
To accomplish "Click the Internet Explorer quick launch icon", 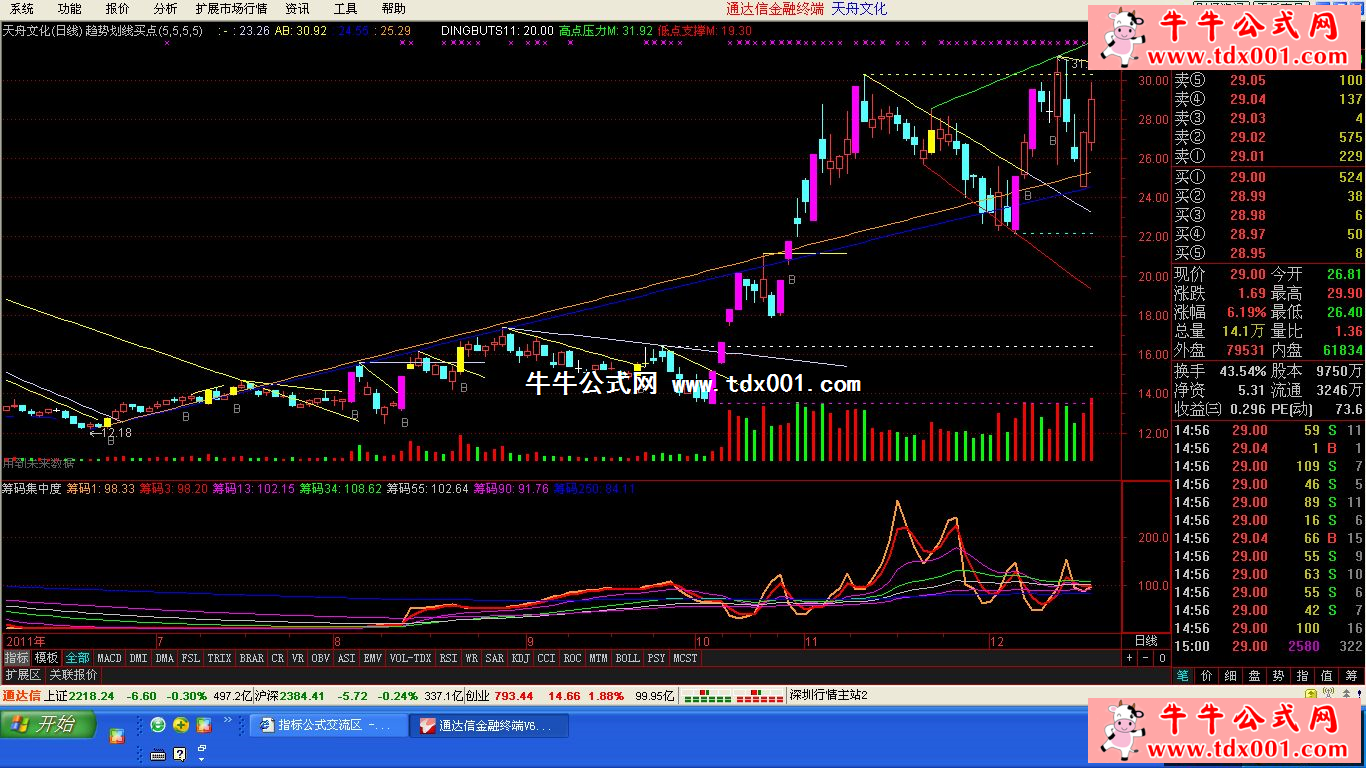I will coord(158,725).
